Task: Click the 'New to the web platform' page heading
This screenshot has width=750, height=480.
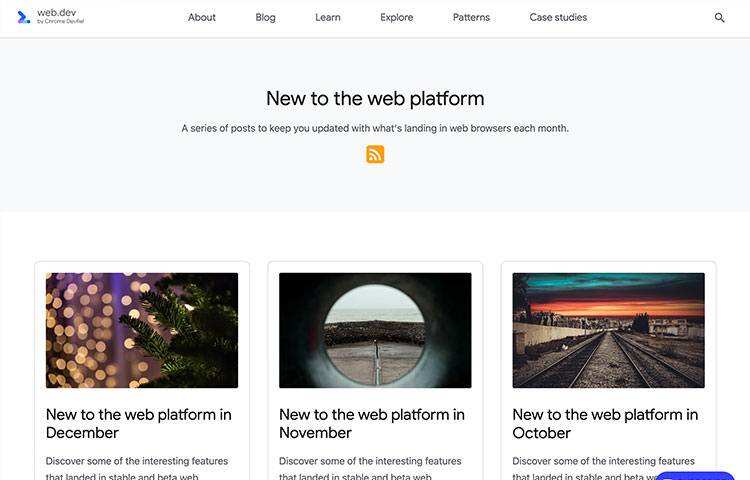Action: (375, 99)
